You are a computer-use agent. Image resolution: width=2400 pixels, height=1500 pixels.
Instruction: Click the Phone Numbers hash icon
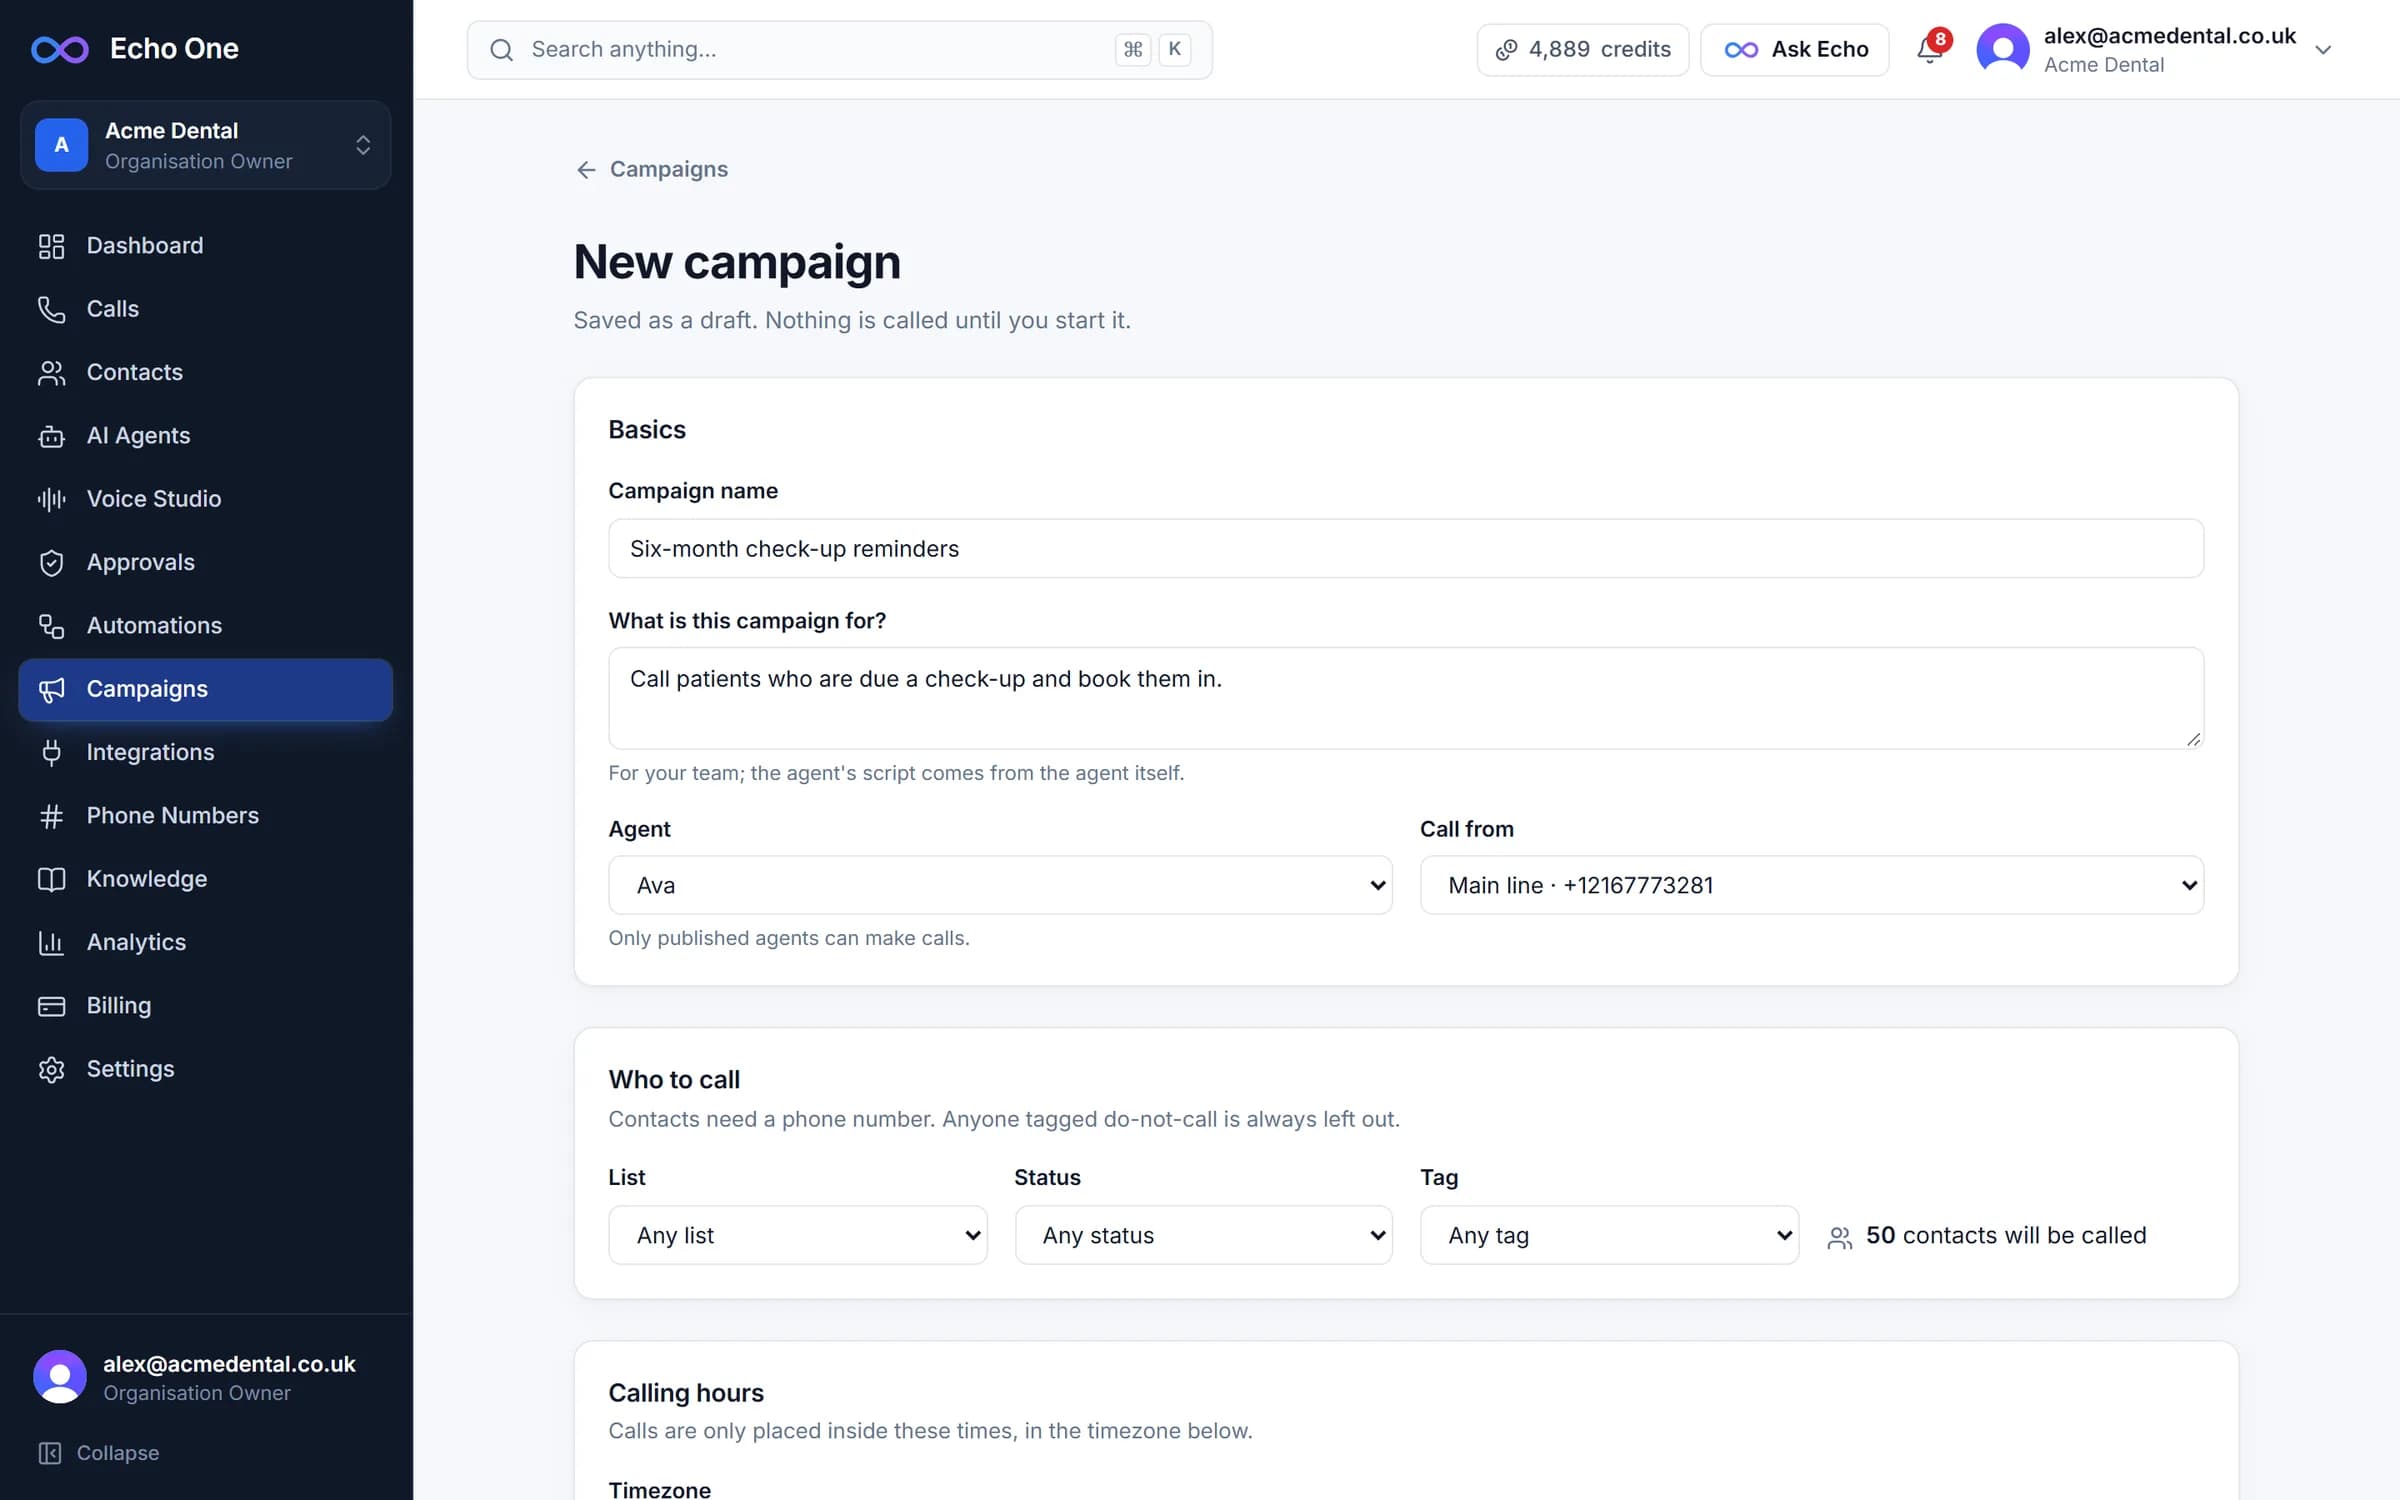point(51,816)
